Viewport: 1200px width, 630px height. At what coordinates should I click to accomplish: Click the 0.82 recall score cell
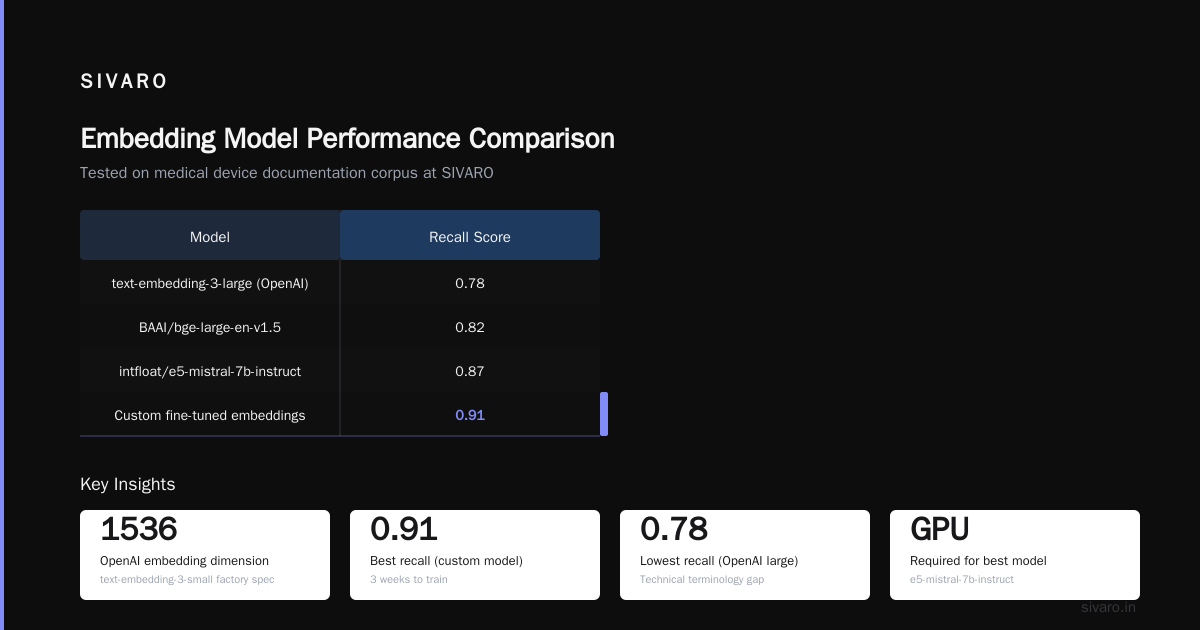pyautogui.click(x=470, y=327)
